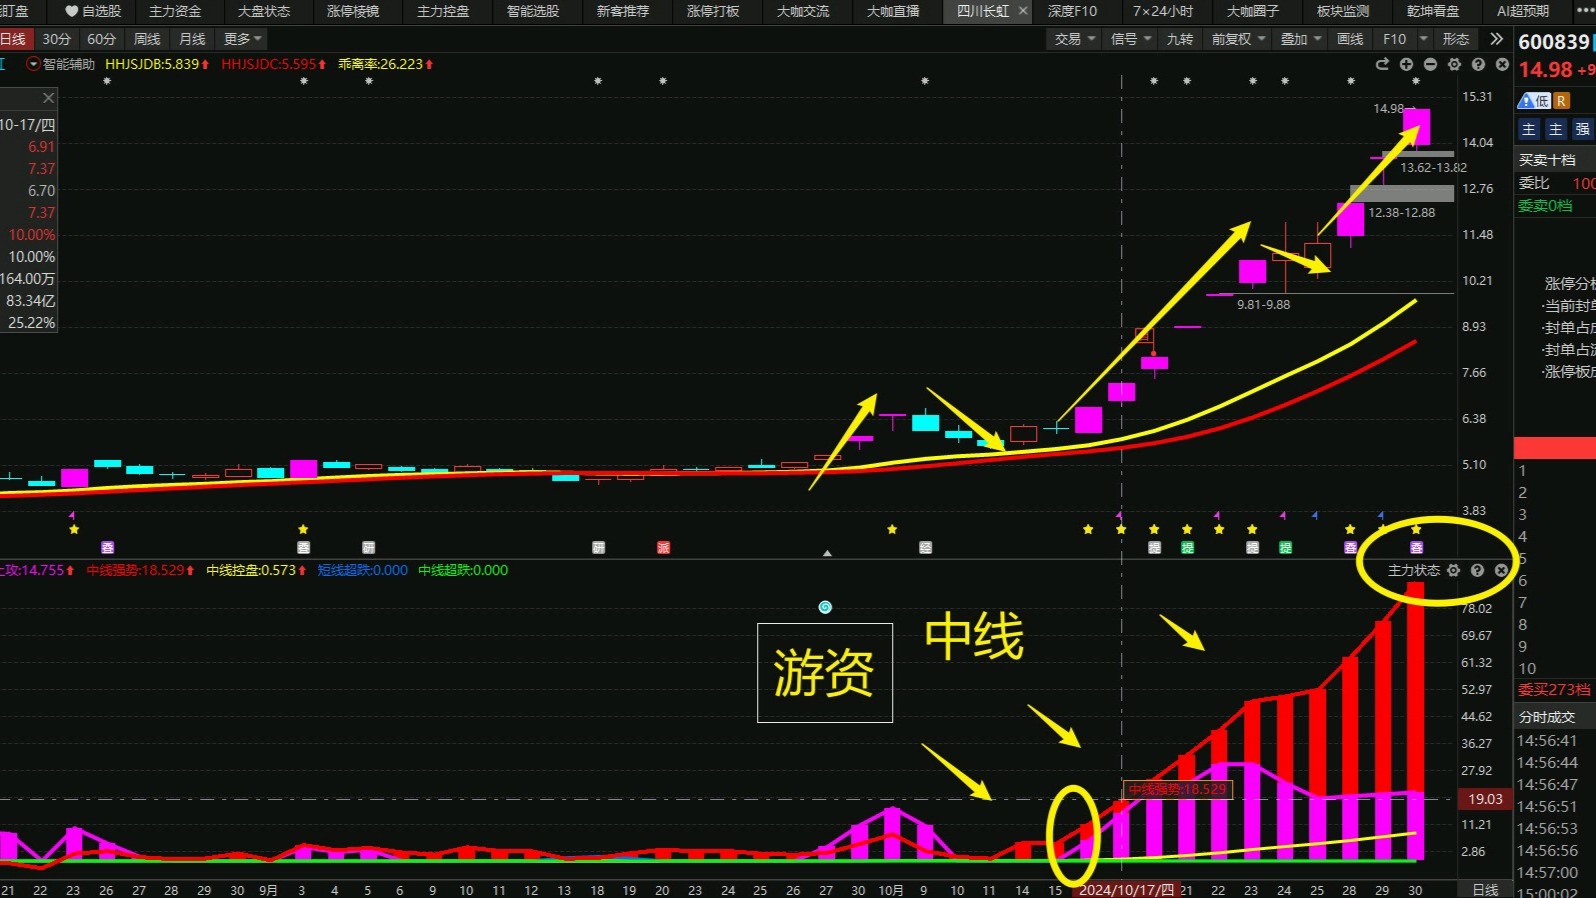The width and height of the screenshot is (1596, 898).
Task: Zoom in main chart with plus icon
Action: click(x=1406, y=64)
